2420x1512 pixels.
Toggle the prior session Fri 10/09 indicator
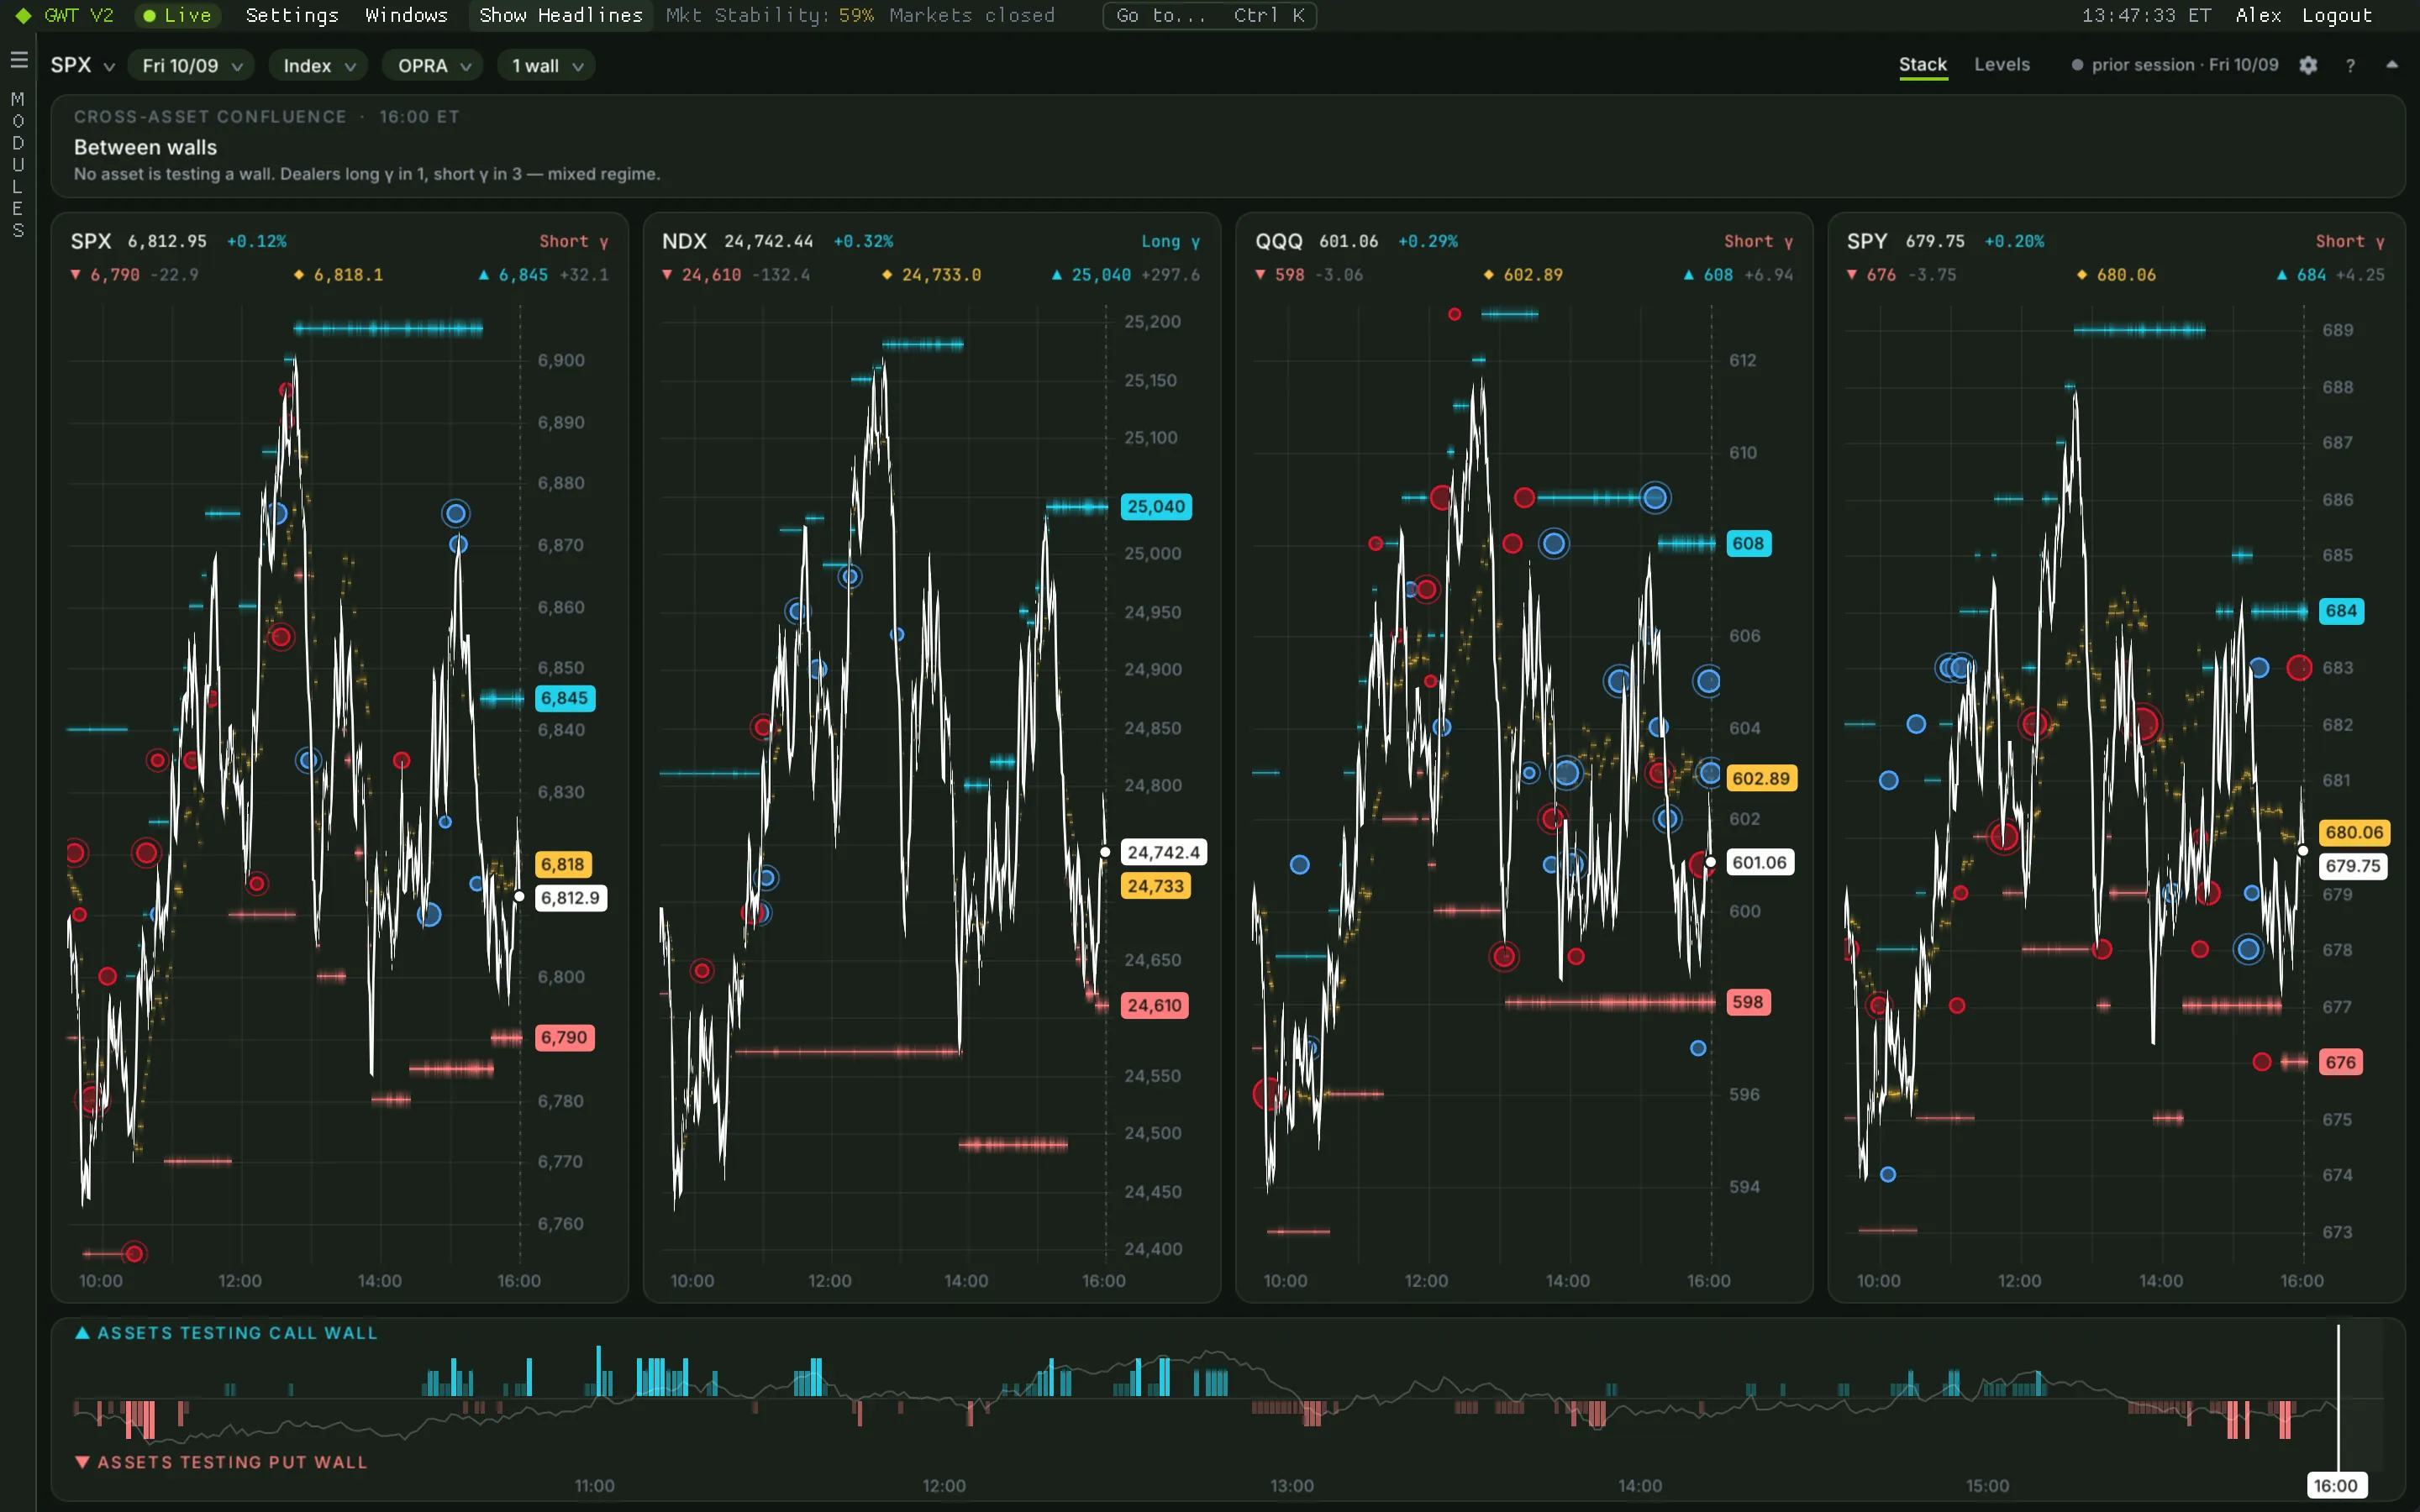point(2175,65)
